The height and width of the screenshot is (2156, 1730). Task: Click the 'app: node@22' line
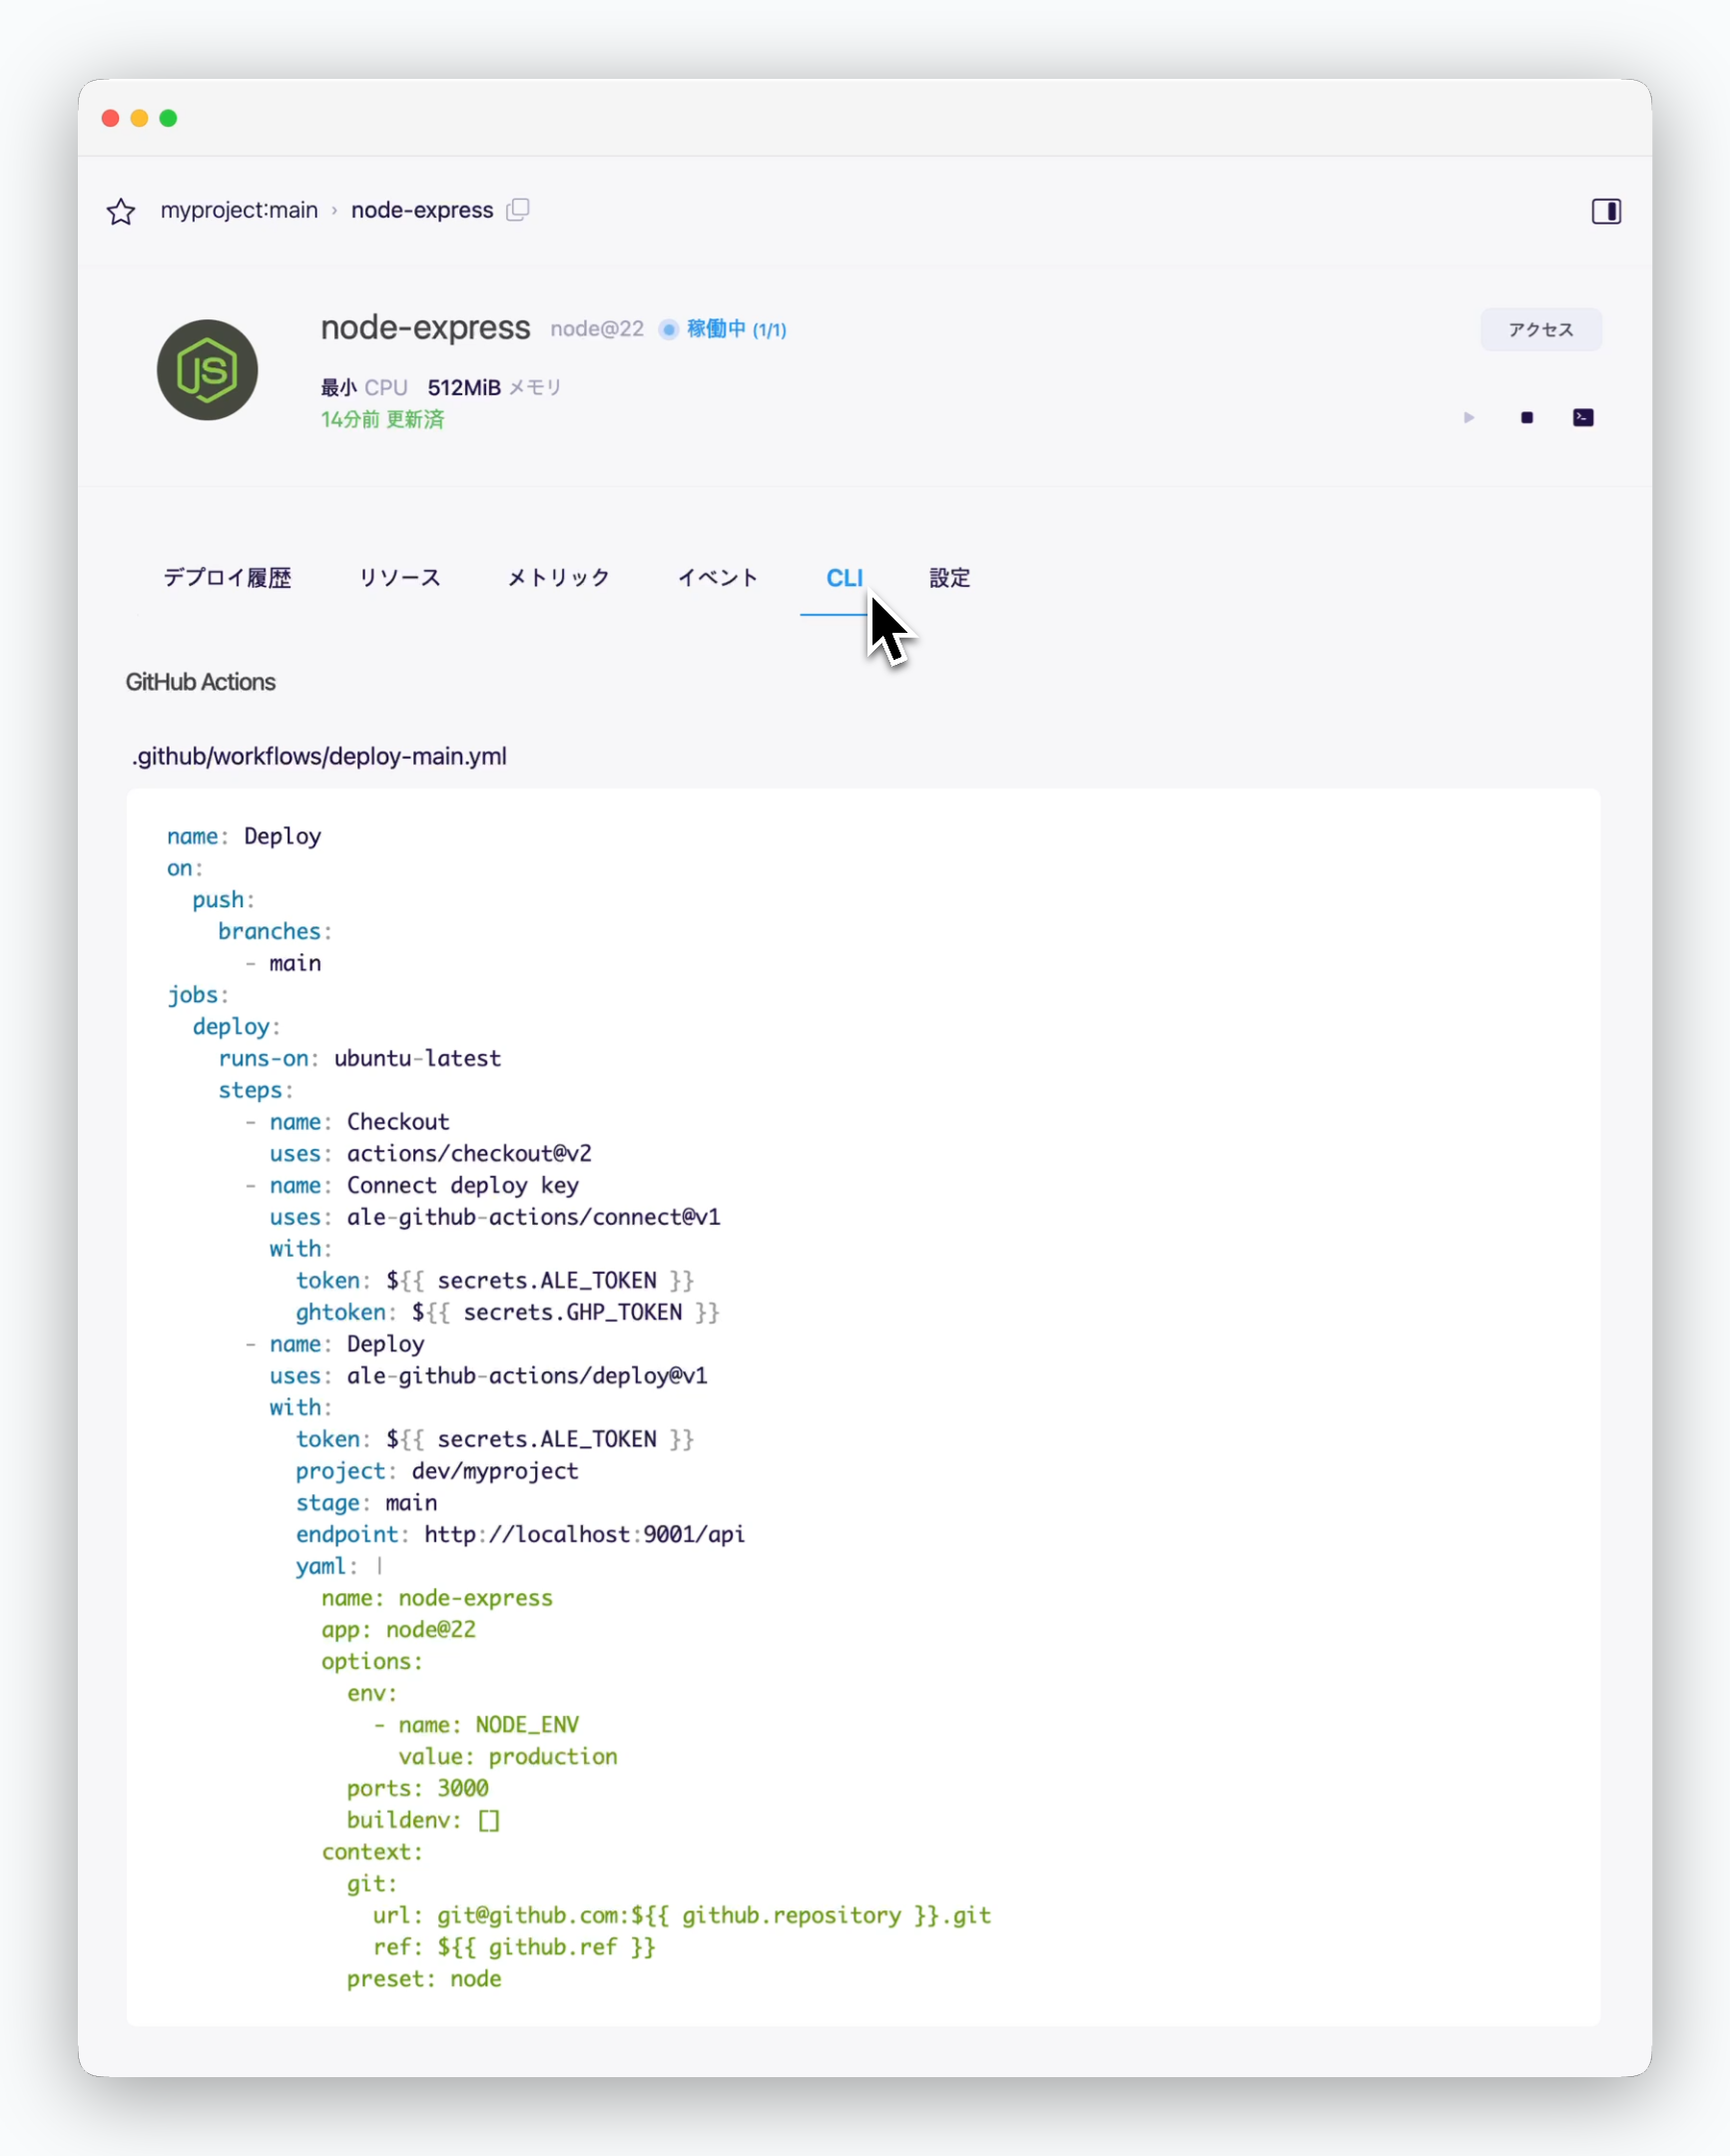coord(398,1630)
